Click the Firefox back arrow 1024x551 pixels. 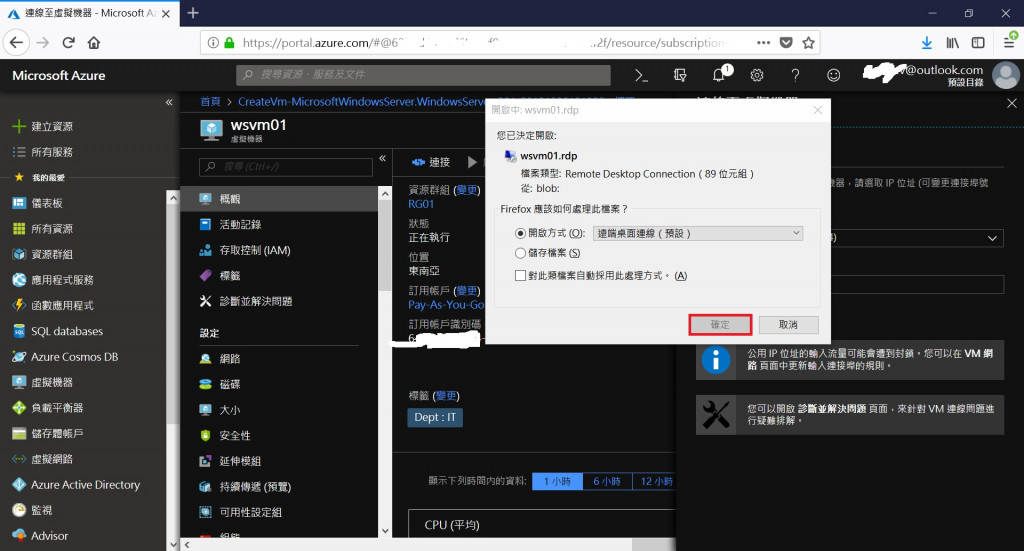click(x=16, y=43)
